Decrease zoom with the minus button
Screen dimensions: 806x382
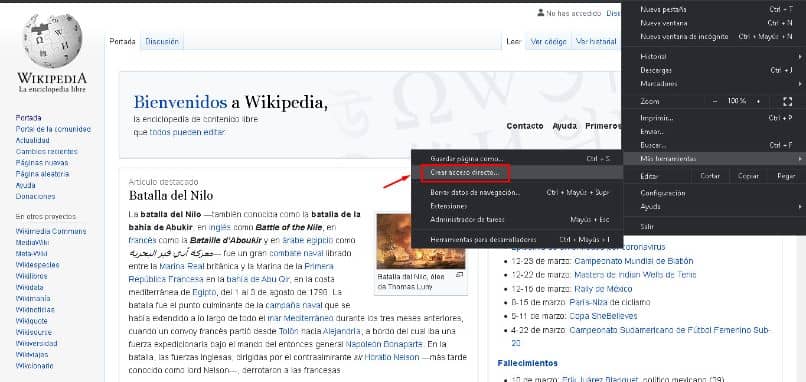715,102
